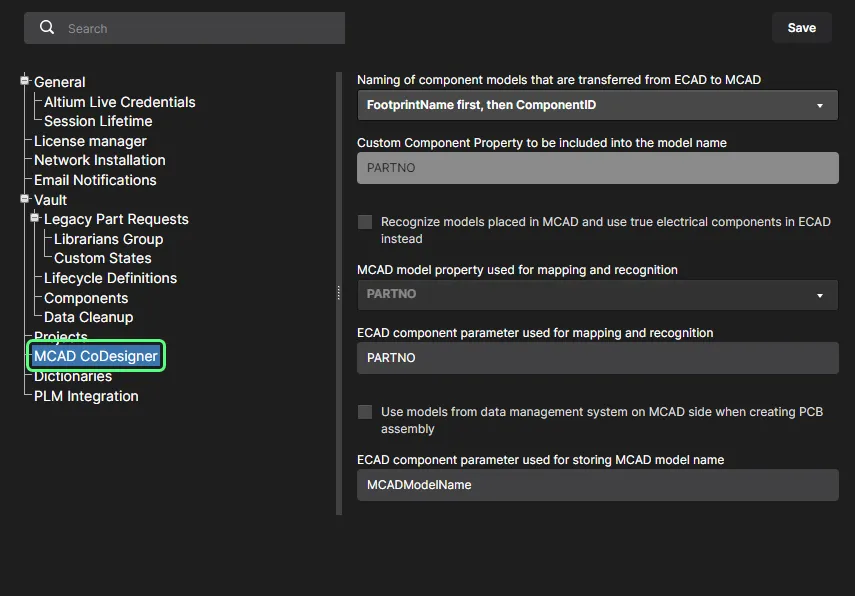Viewport: 855px width, 596px height.
Task: Select Lifecycle Definitions item
Action: [x=110, y=278]
